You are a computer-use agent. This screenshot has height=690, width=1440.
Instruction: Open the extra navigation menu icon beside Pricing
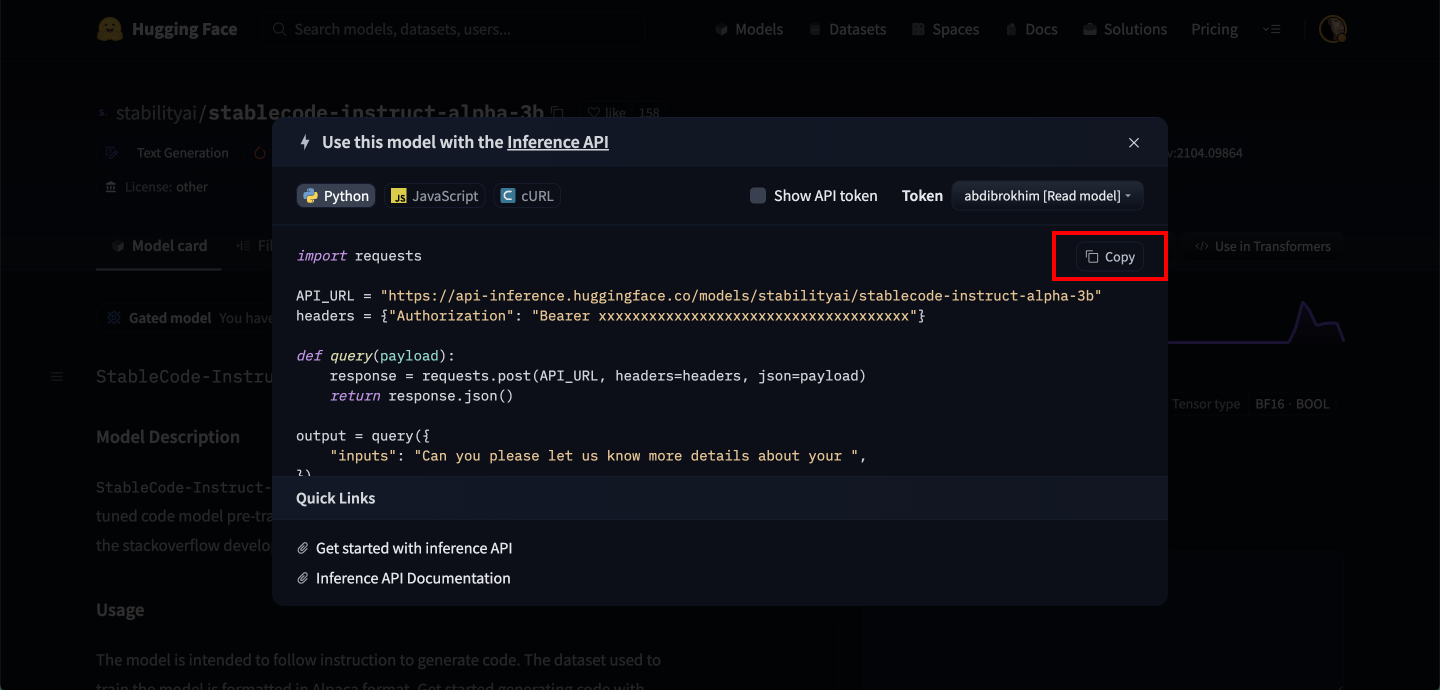(1271, 29)
